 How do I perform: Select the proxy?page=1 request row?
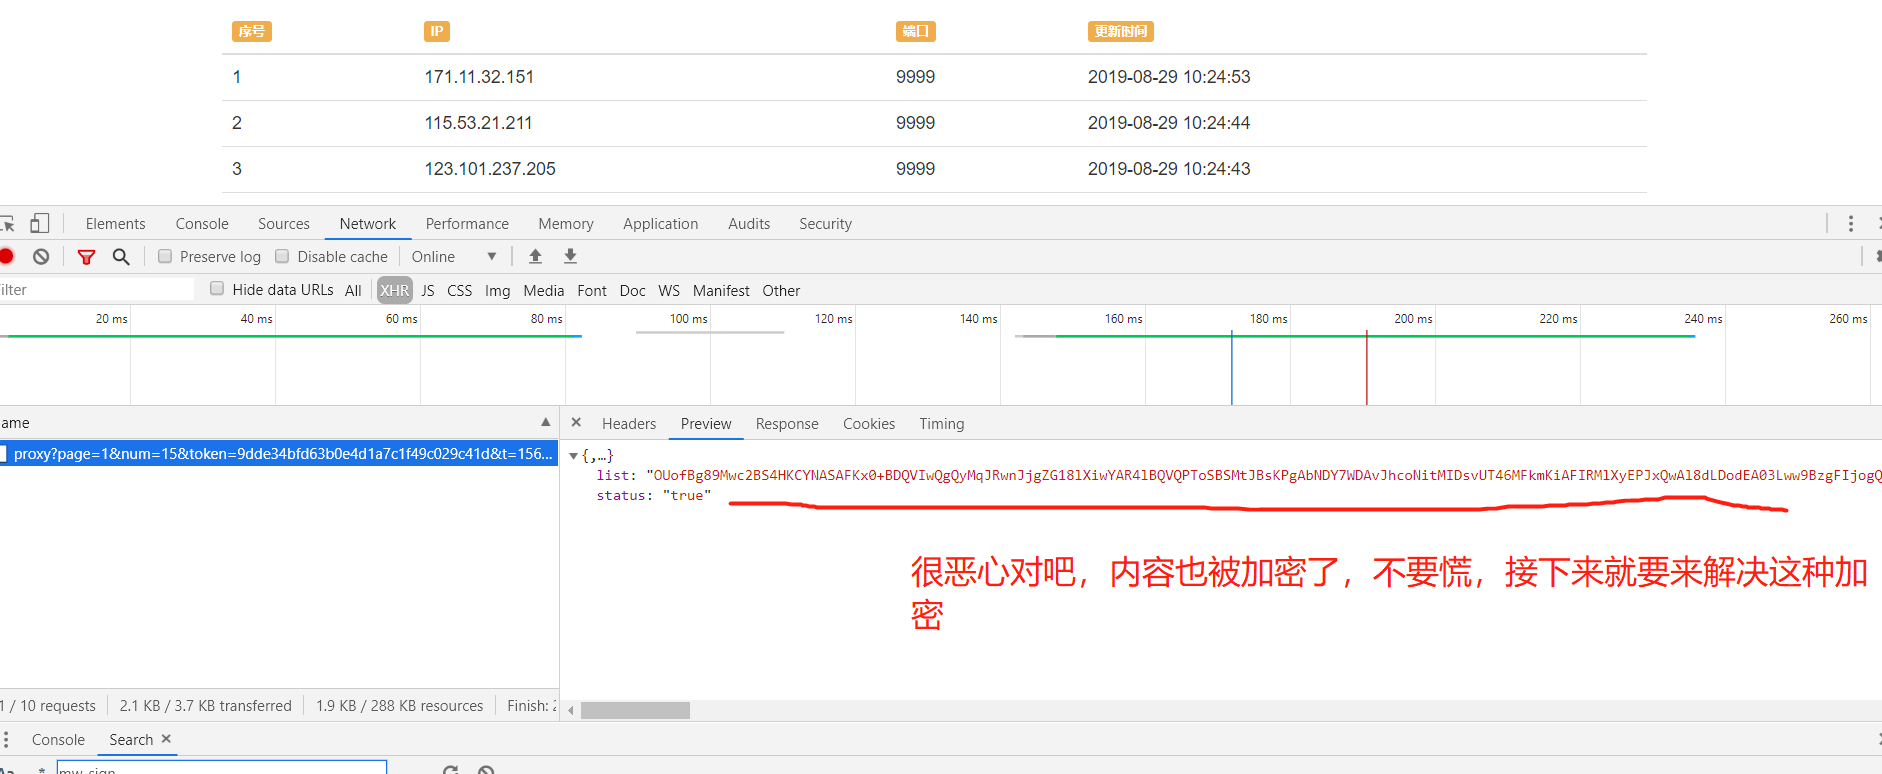tap(279, 454)
